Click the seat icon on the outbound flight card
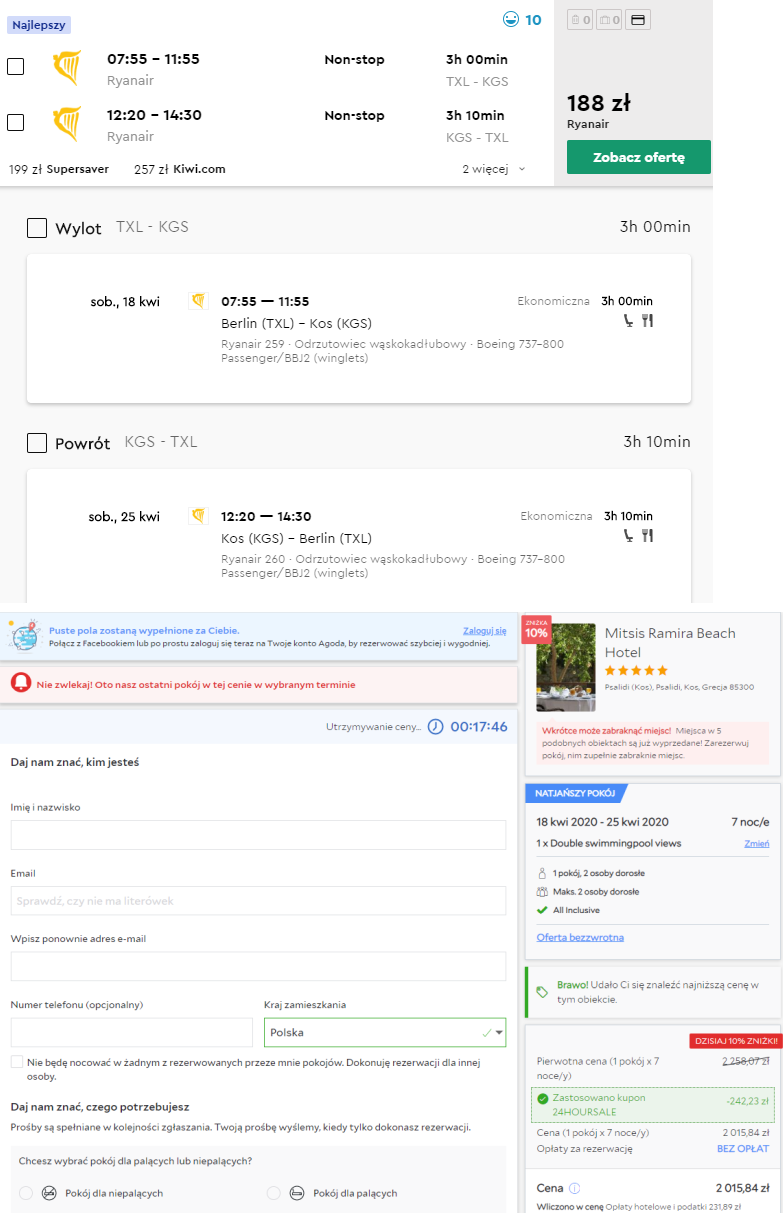 coord(628,321)
